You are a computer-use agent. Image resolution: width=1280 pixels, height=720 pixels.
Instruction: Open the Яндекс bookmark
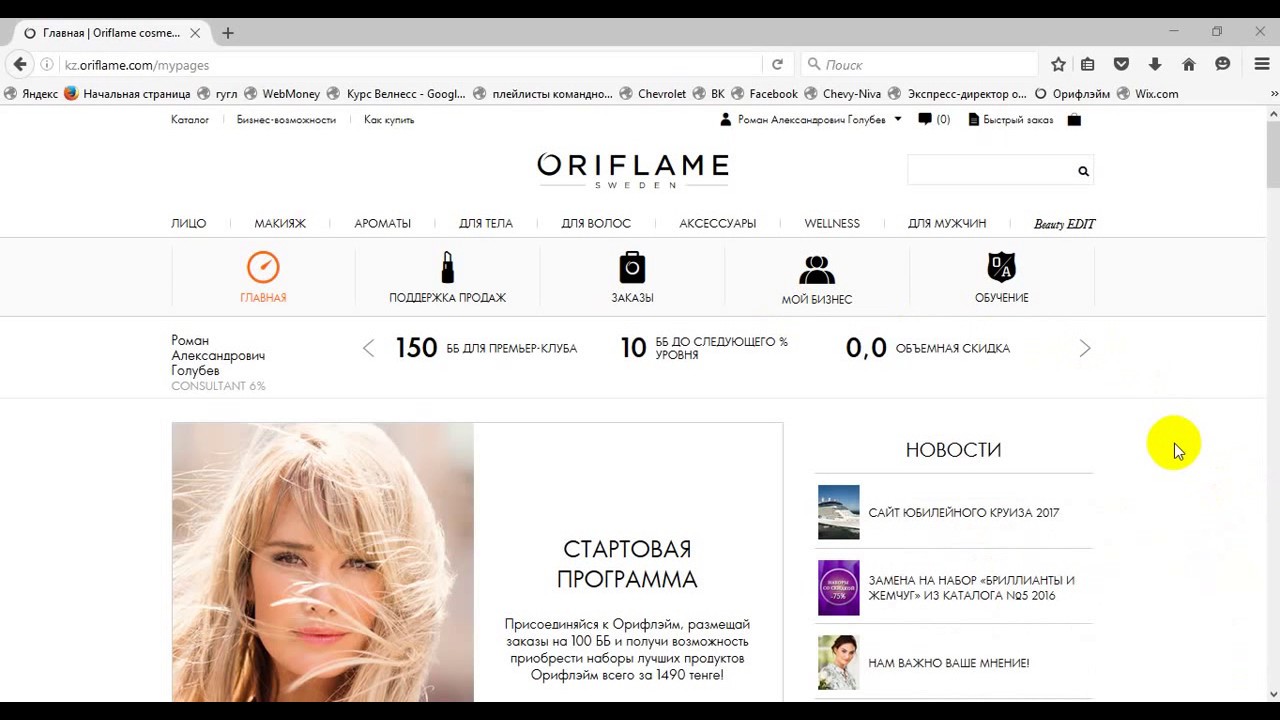point(31,94)
